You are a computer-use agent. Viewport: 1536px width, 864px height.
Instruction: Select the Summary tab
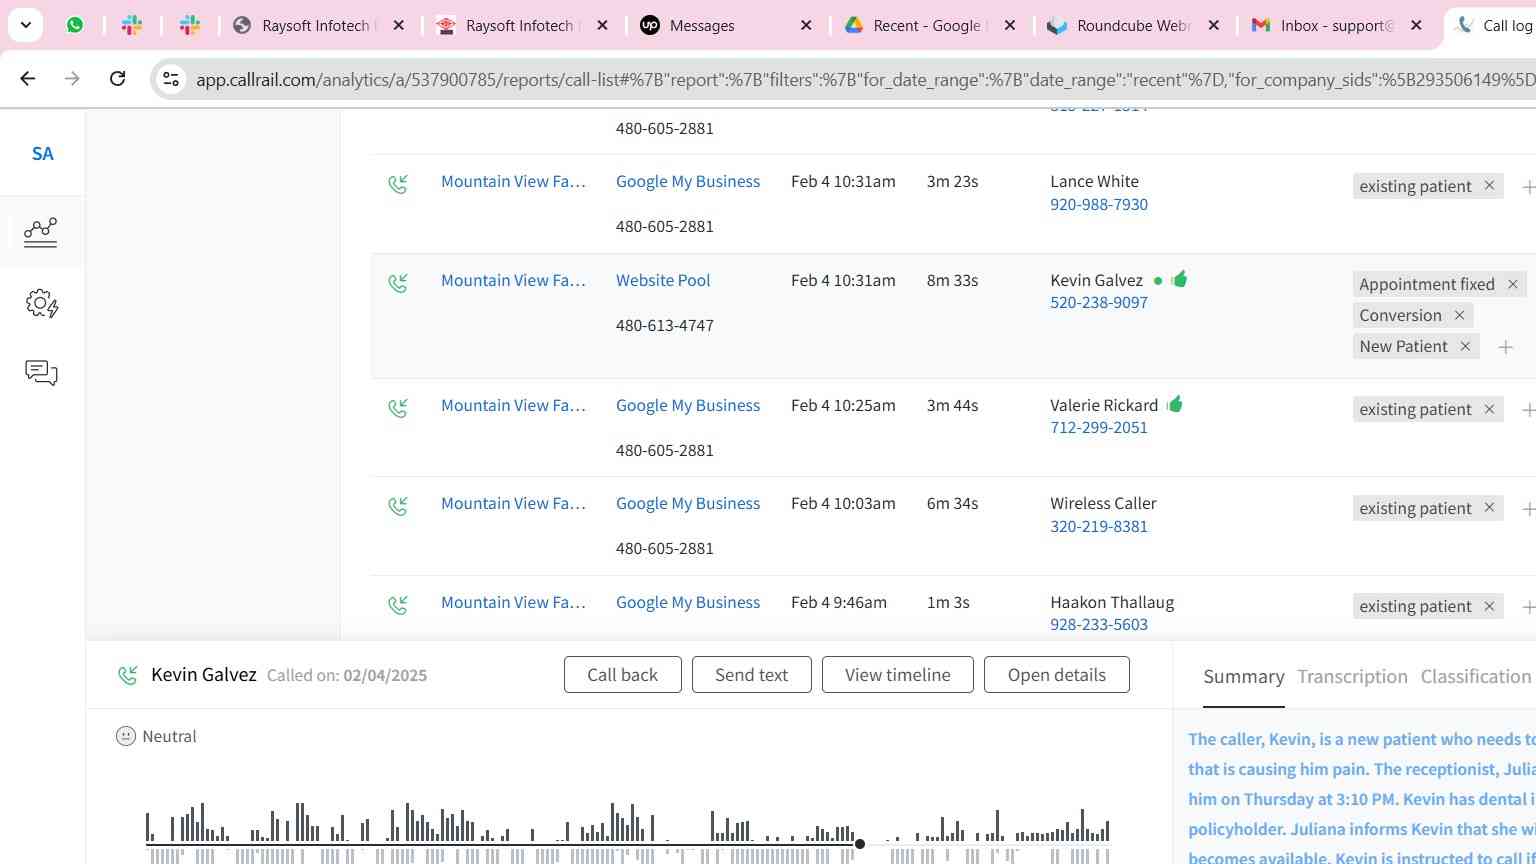click(x=1243, y=677)
